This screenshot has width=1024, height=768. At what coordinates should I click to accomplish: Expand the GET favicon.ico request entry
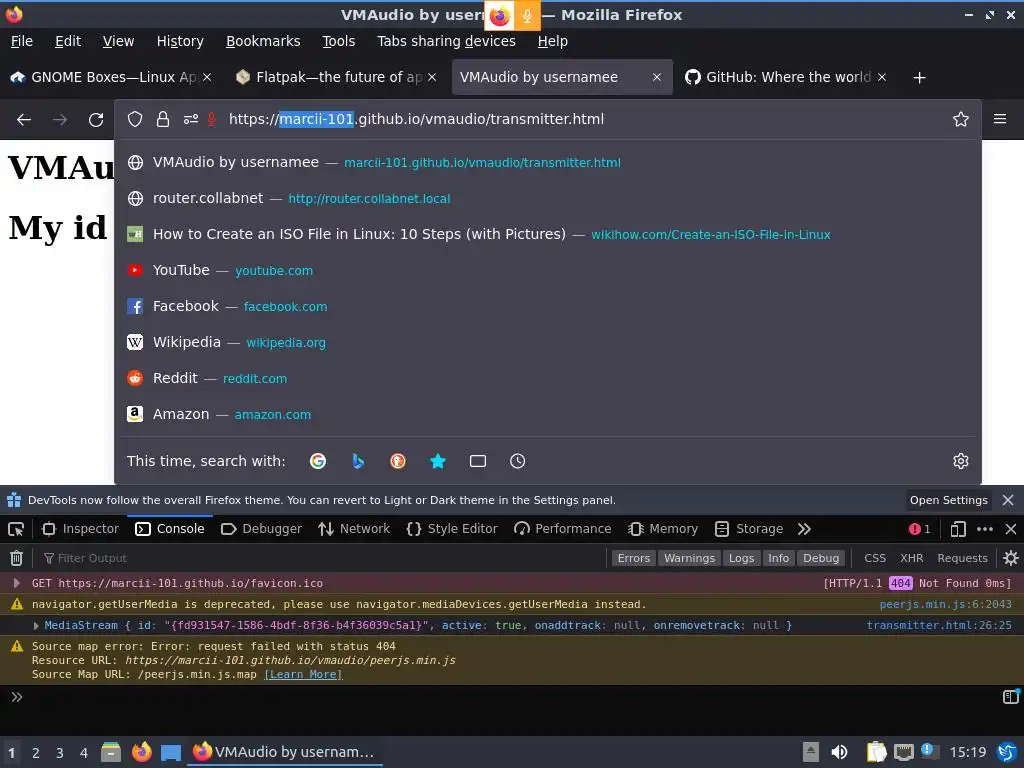point(17,583)
